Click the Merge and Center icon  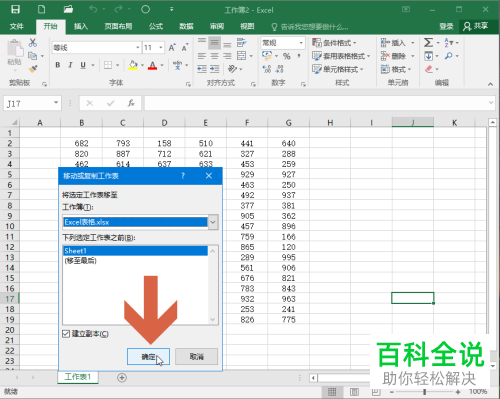241,56
